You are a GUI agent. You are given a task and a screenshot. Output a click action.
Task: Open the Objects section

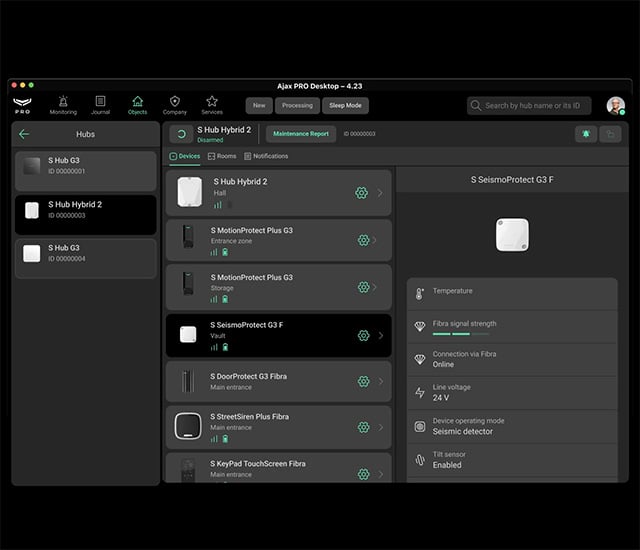click(x=138, y=105)
